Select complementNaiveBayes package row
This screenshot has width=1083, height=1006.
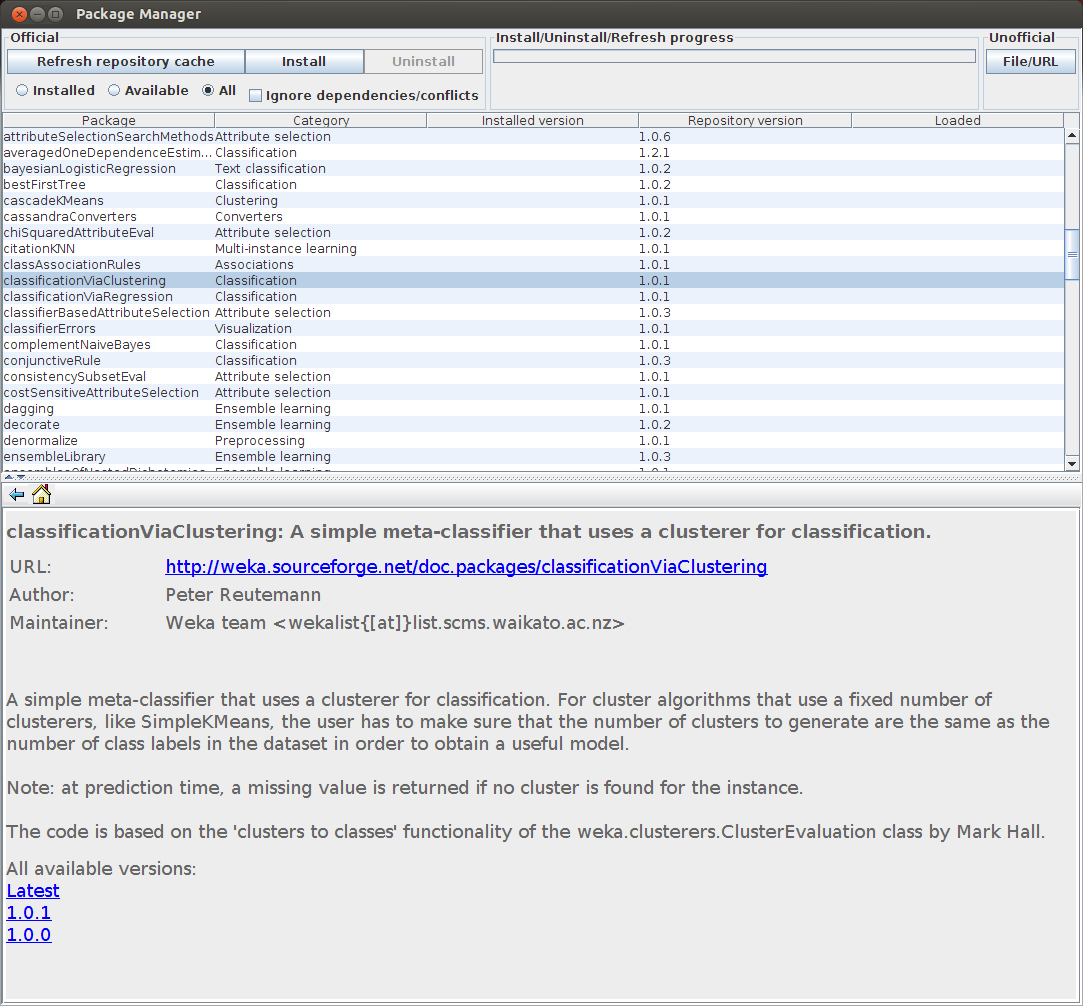click(x=533, y=345)
